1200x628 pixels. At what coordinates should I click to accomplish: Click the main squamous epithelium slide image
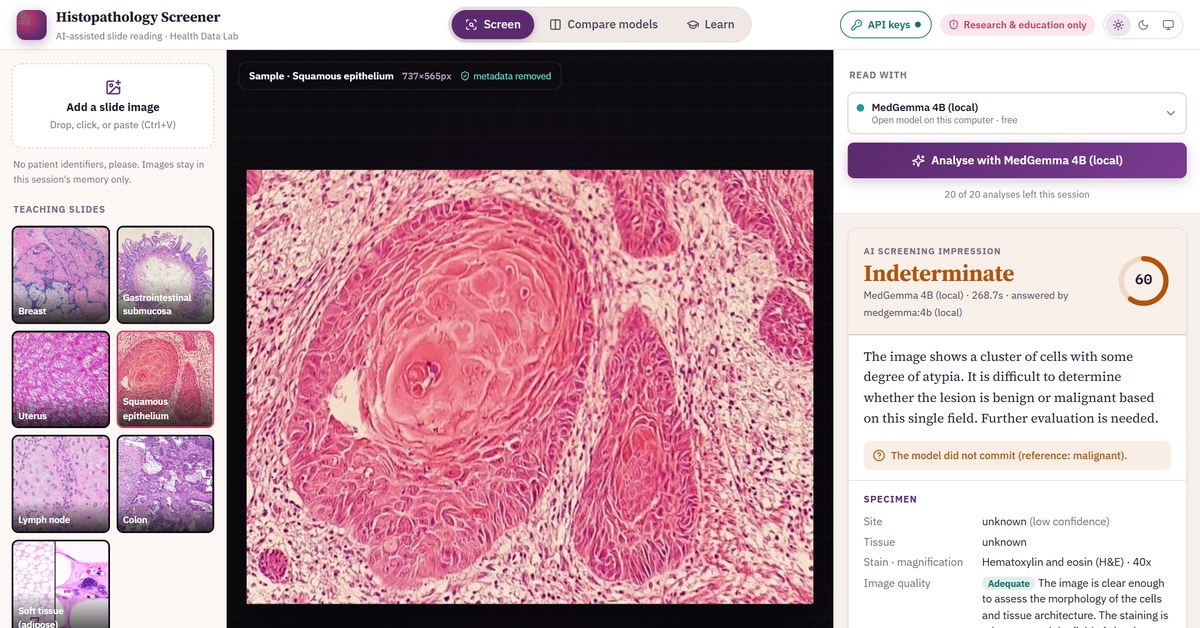pos(530,387)
